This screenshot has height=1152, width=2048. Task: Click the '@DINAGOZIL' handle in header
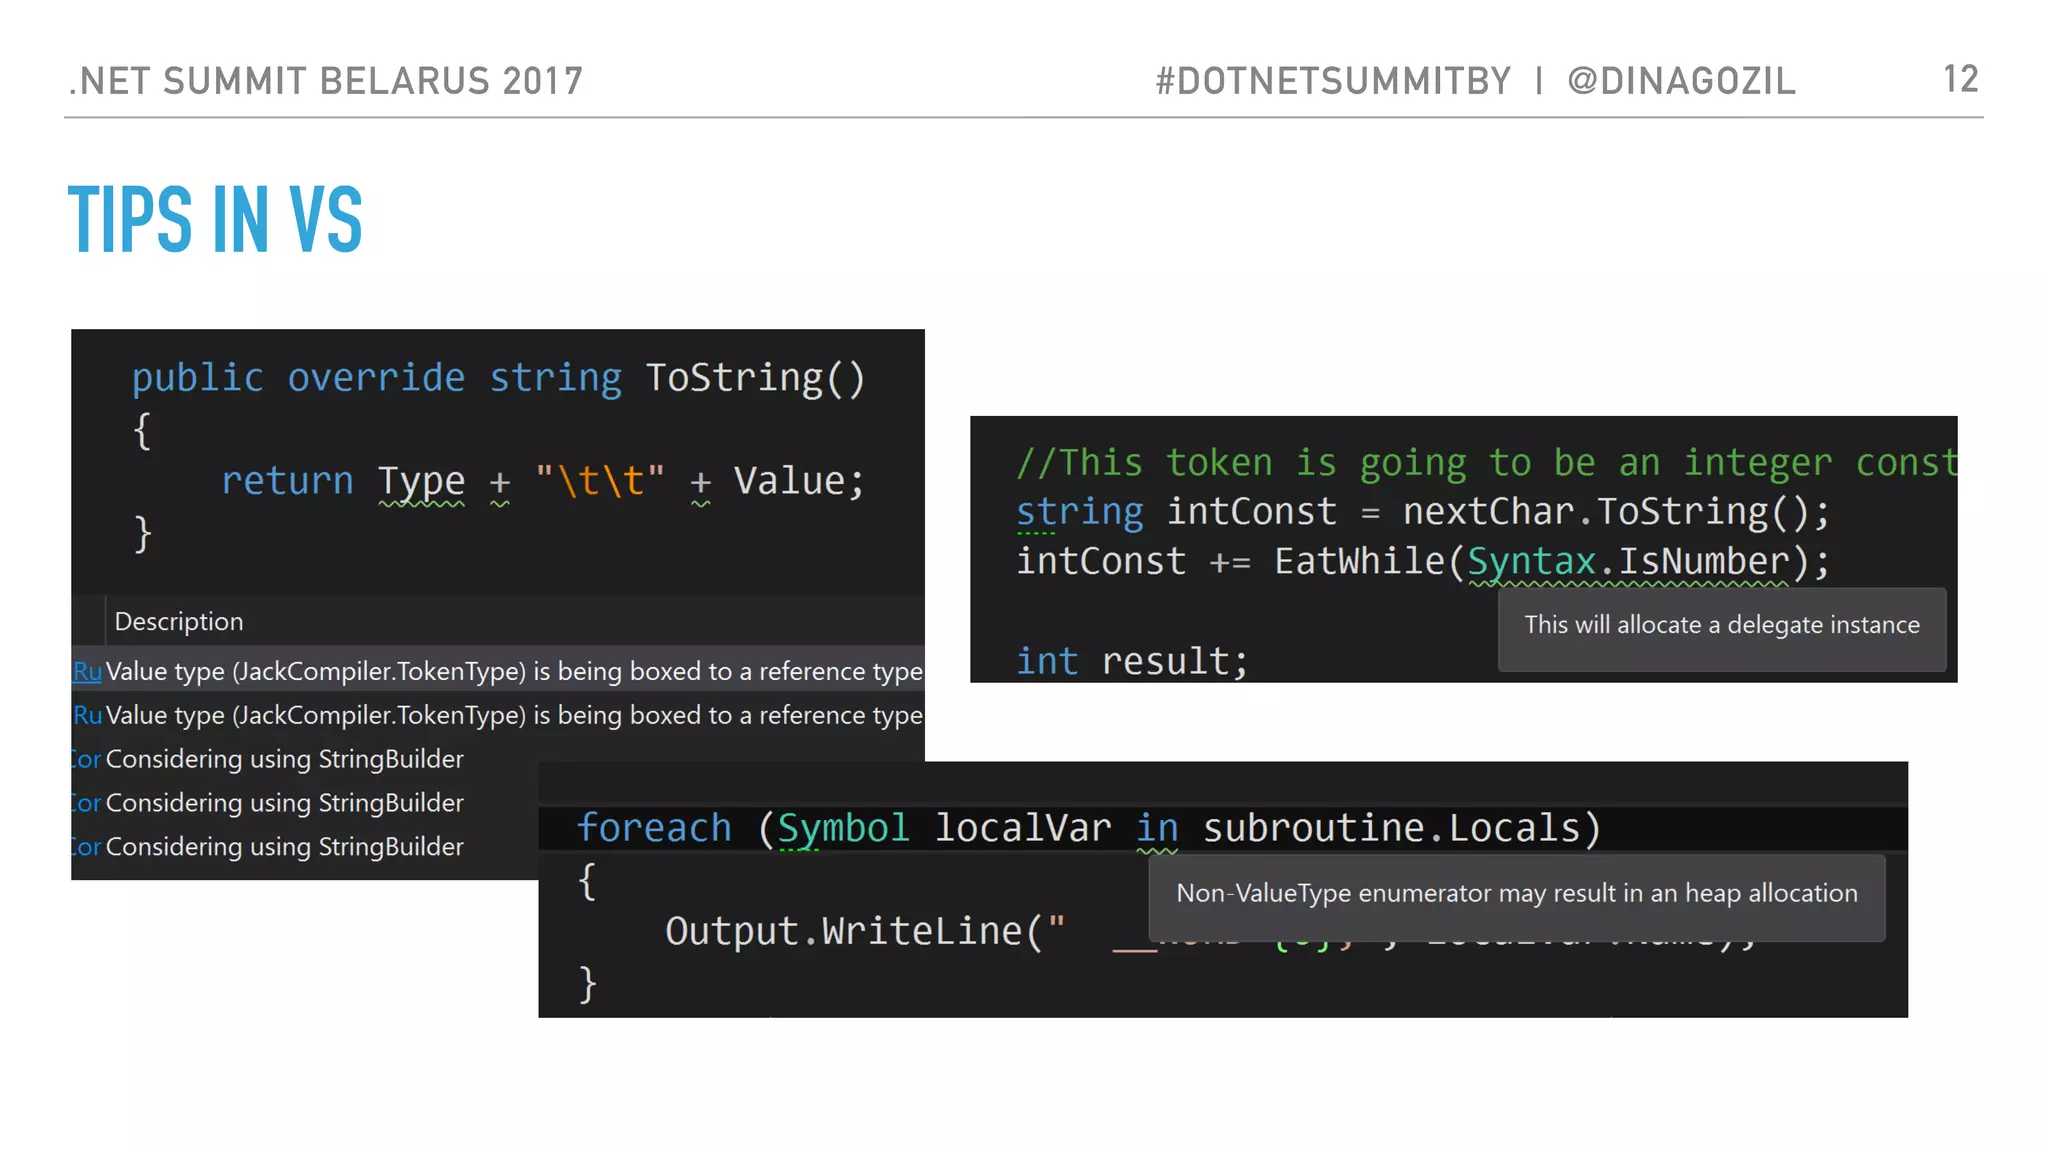[x=1681, y=81]
